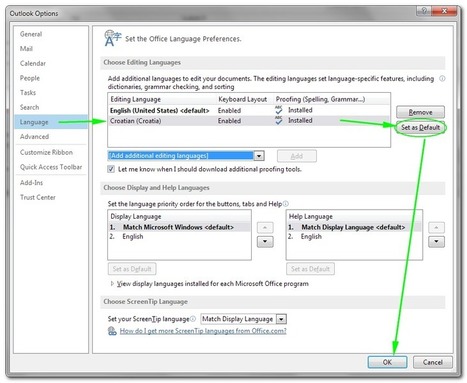Select Match Display Language in the Help list
The image size is (467, 383).
[x=354, y=227]
